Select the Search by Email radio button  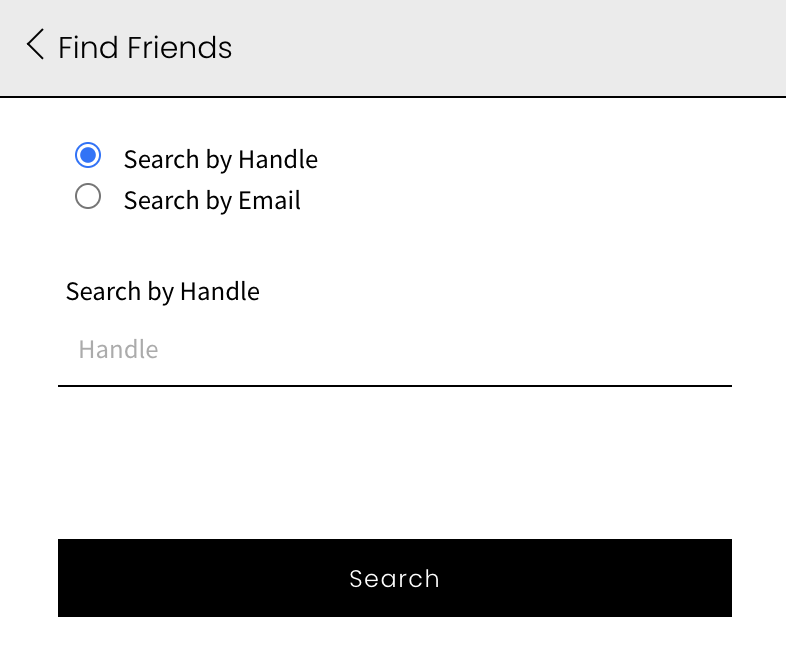tap(88, 197)
